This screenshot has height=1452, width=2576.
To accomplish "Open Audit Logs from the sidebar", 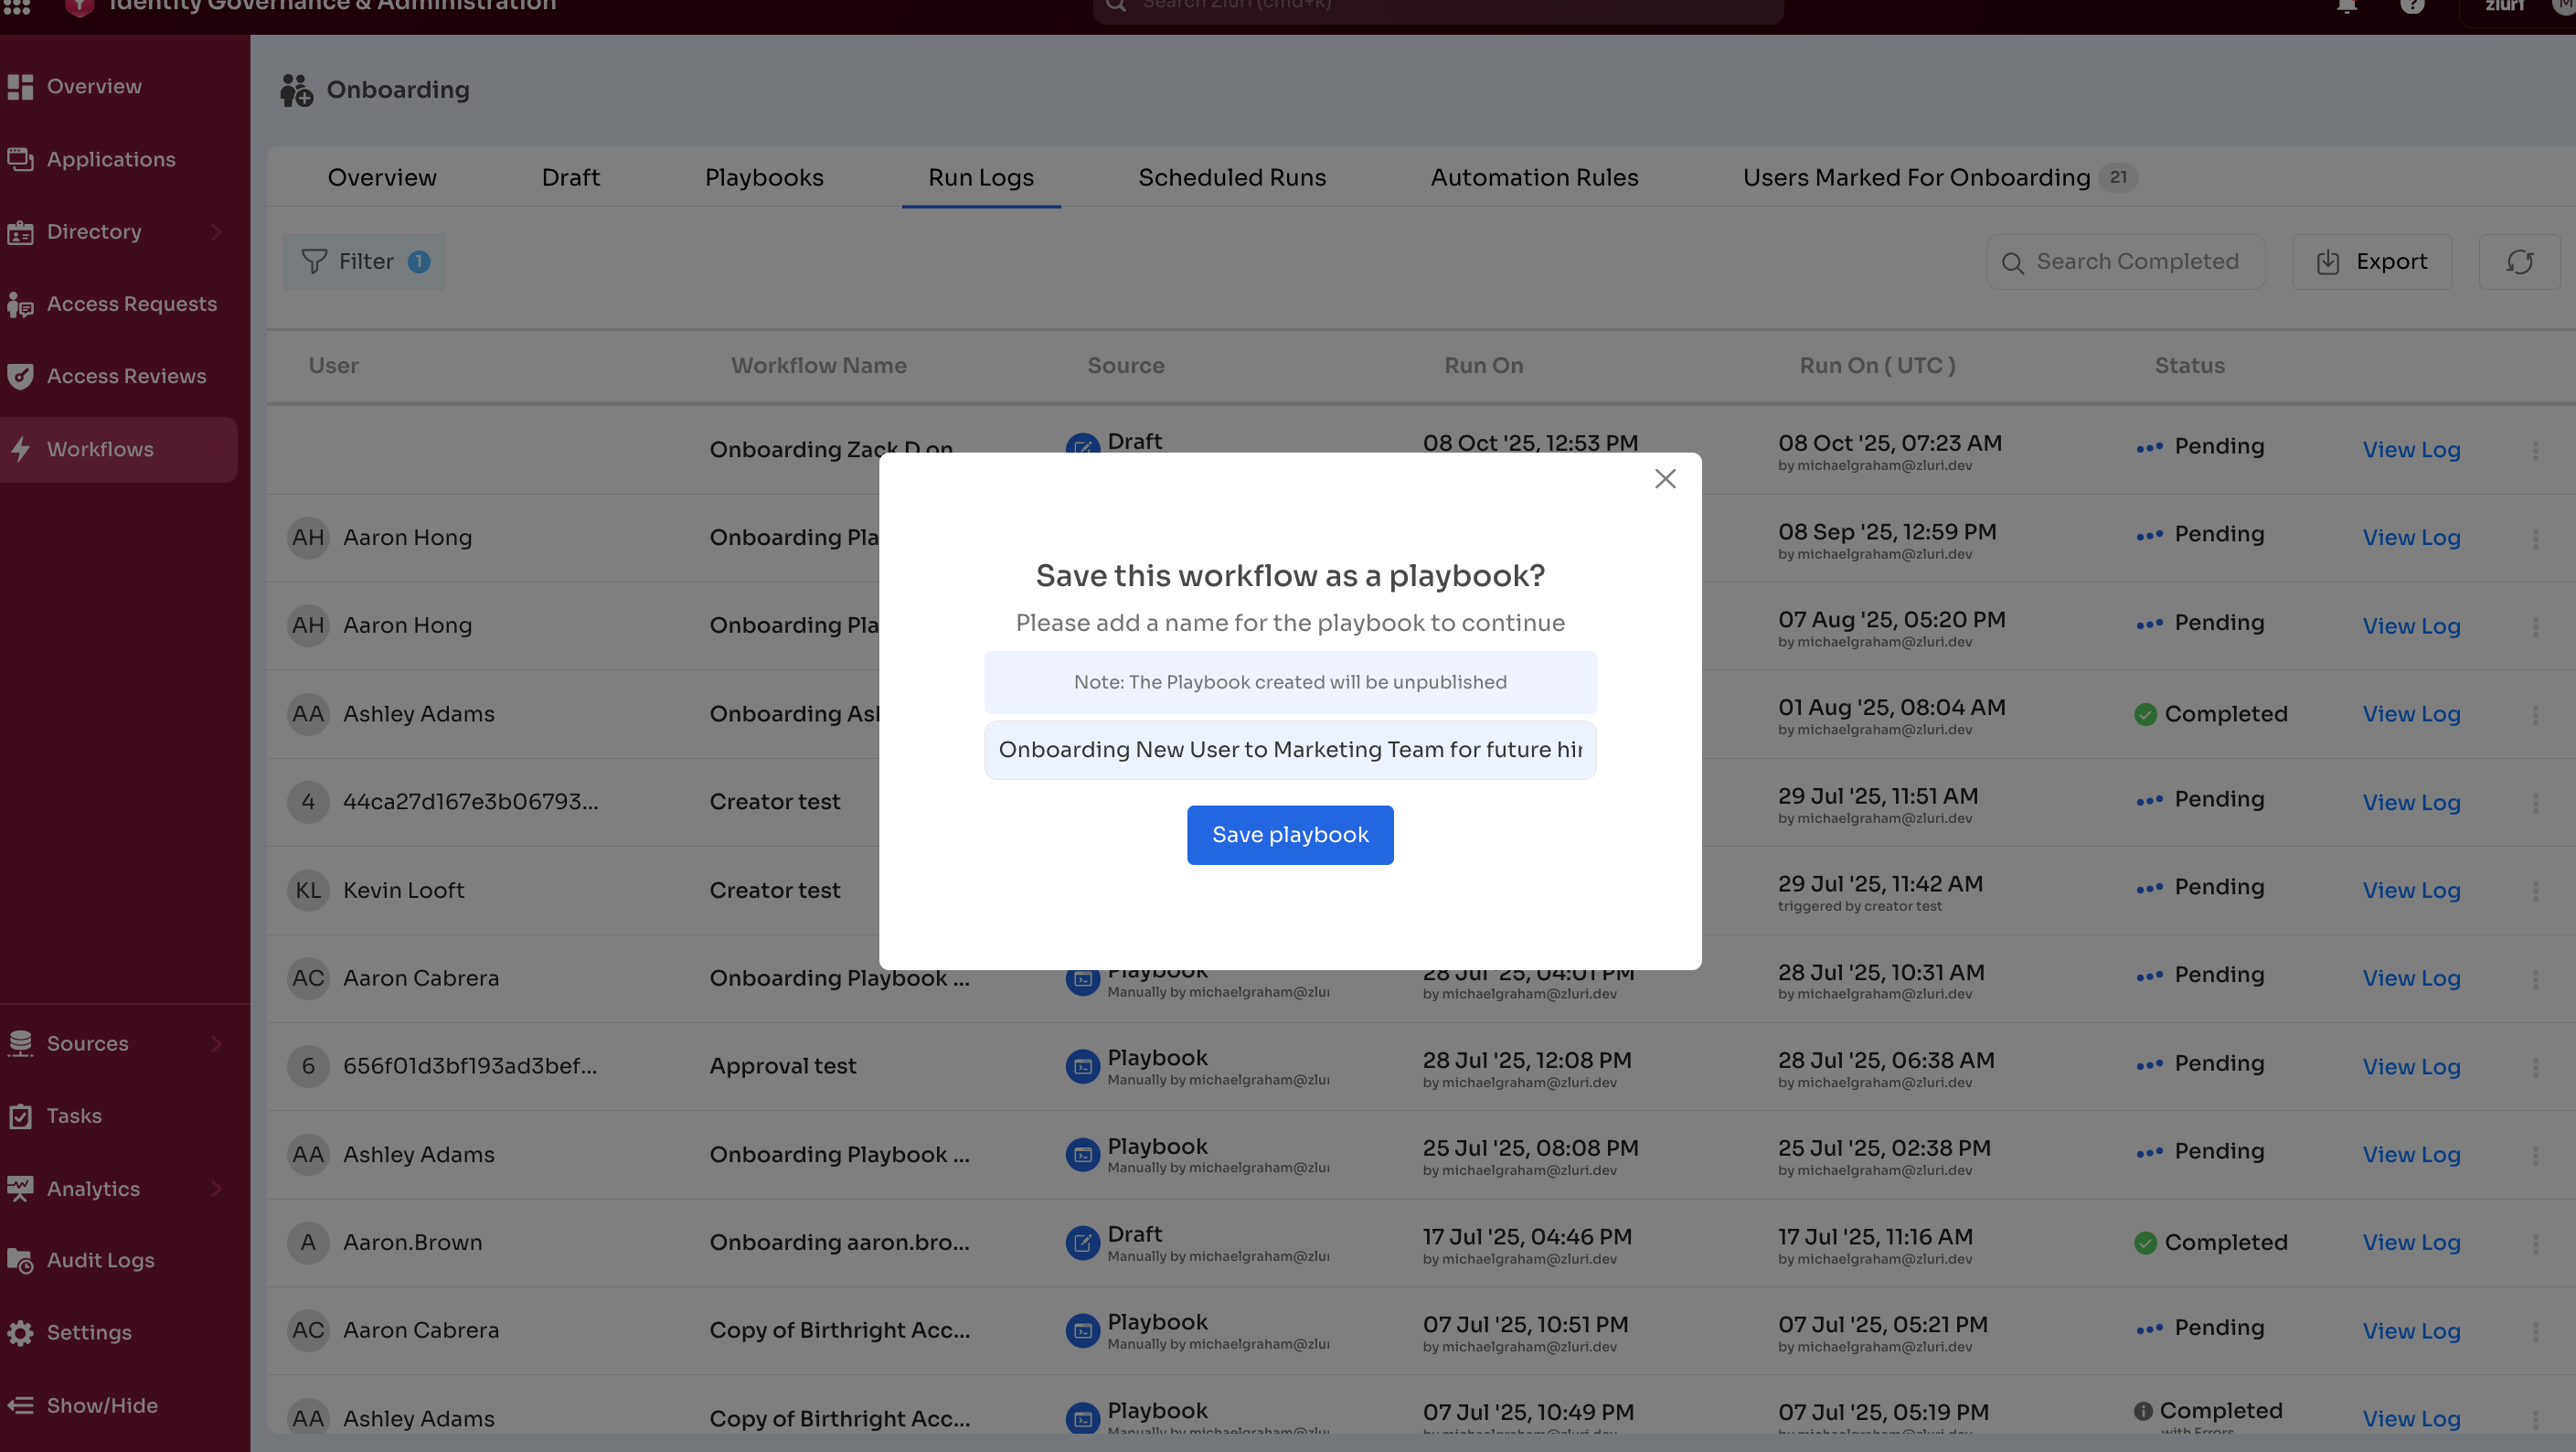I will tap(100, 1260).
